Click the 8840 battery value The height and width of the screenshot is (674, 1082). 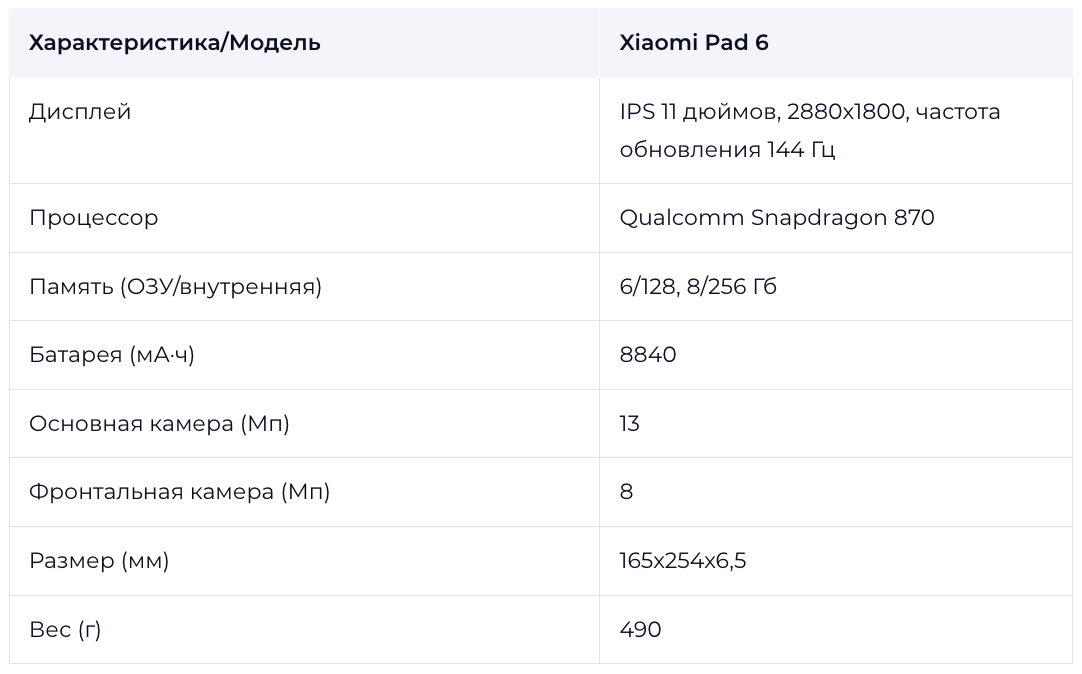648,355
